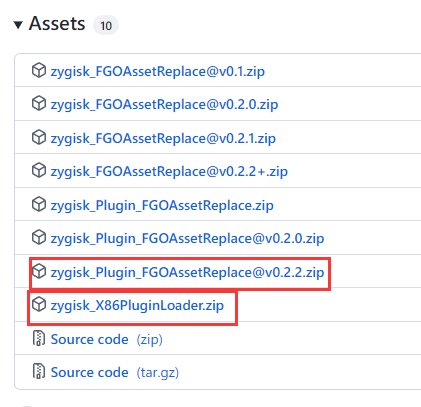Click package icon beside zygisk_FGOAssetReplace@v0.1.zip
Screen dimensions: 421x407
[x=39, y=70]
